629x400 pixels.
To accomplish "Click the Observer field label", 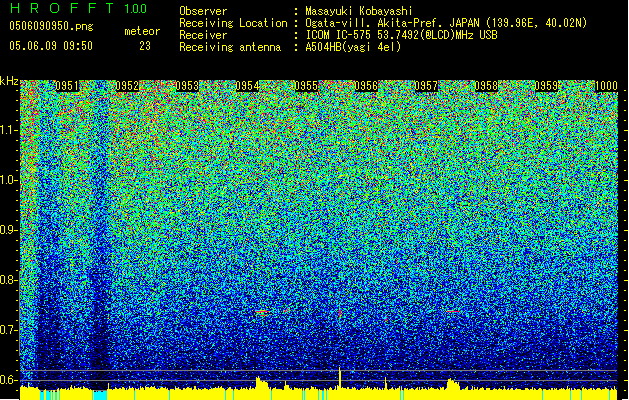I will pos(203,11).
